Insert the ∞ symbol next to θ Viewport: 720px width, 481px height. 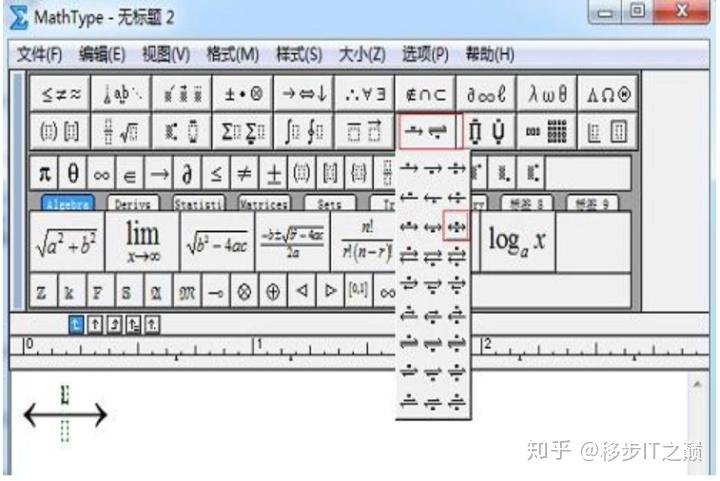coord(101,173)
